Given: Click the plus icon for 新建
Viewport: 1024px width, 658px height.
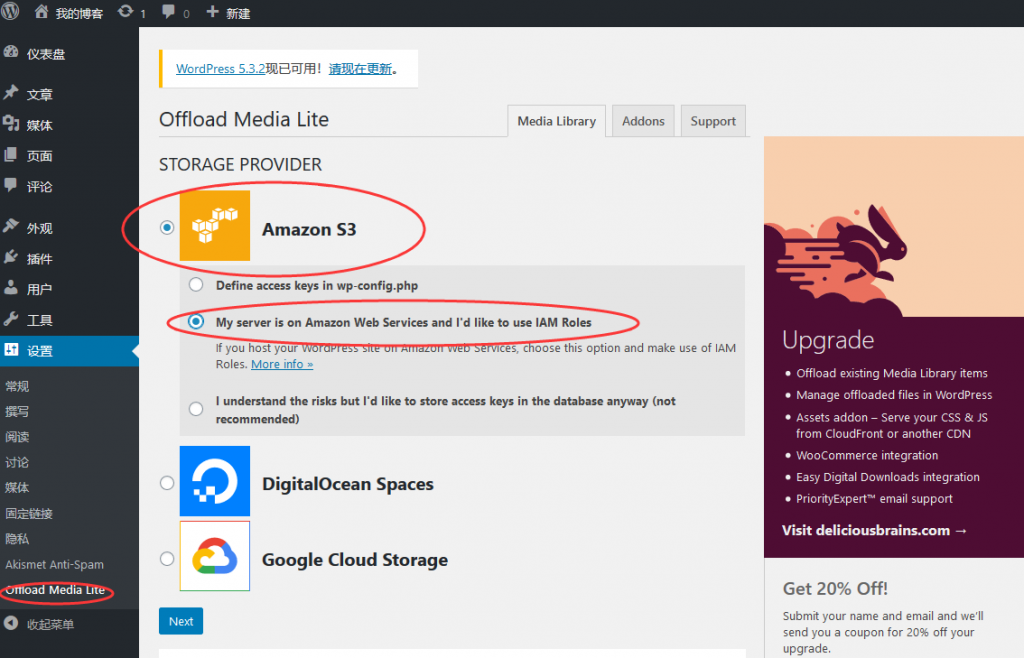Looking at the screenshot, I should (x=212, y=12).
